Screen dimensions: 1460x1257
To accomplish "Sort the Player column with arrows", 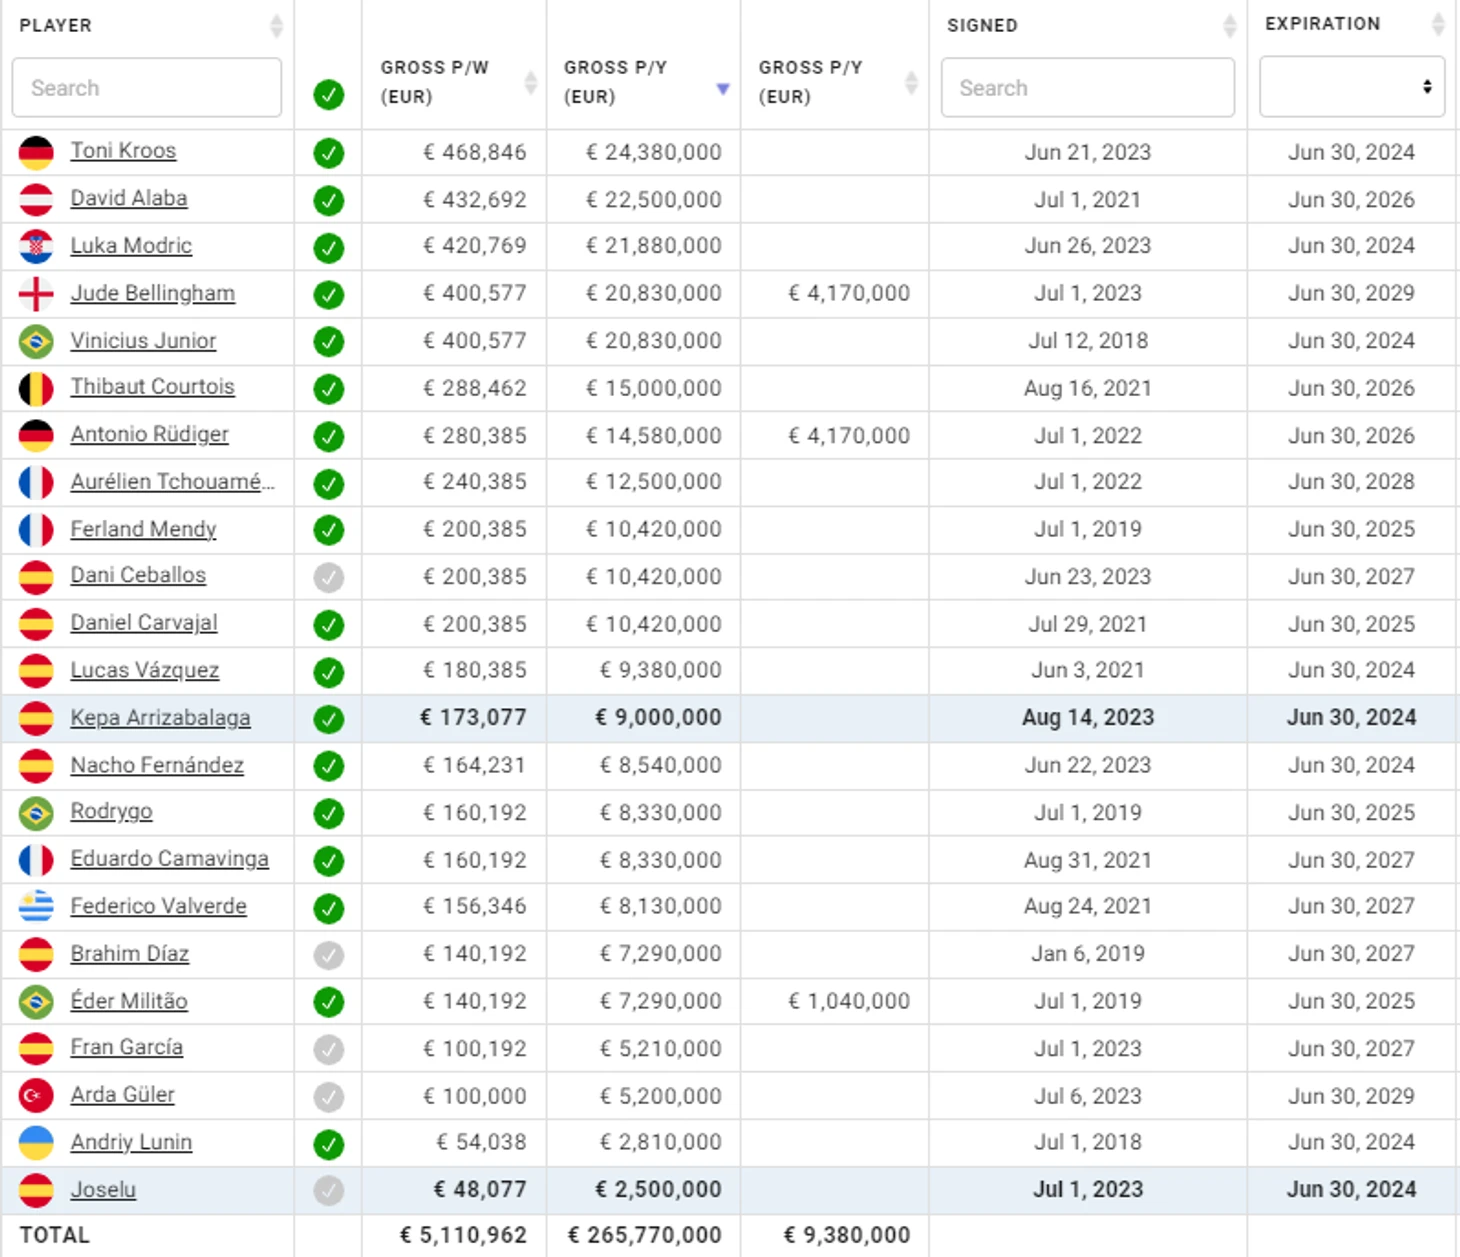I will point(277,26).
